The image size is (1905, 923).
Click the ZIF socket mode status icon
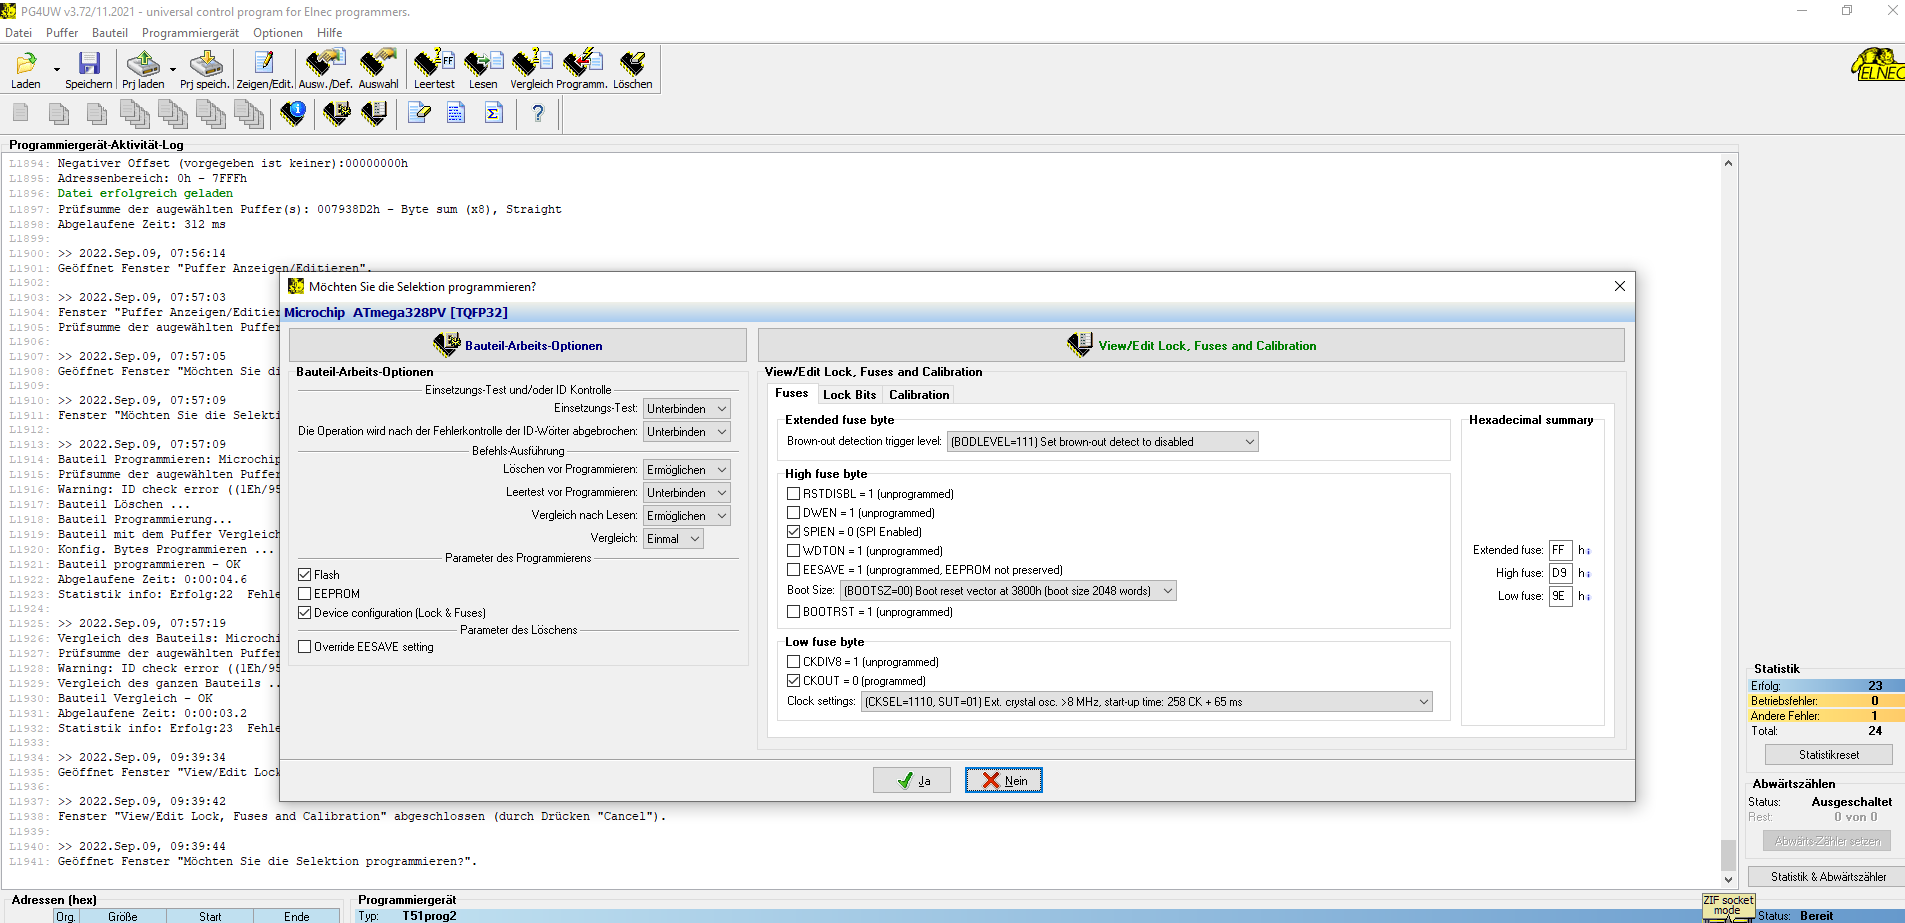(1728, 907)
